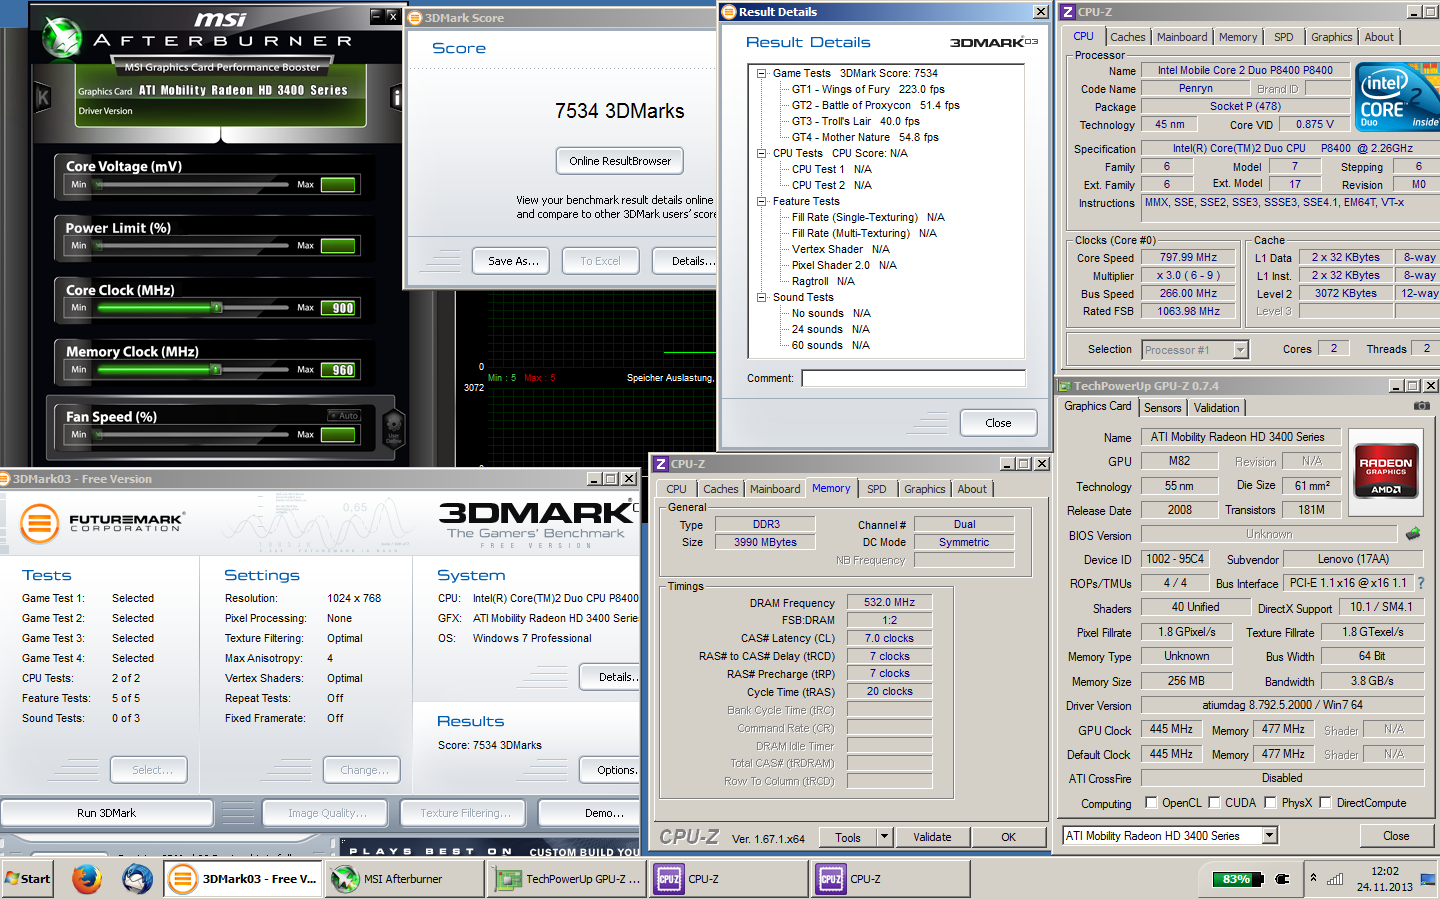Show hidden tray icons arrow
Screen dimensions: 1440x900
click(1313, 877)
